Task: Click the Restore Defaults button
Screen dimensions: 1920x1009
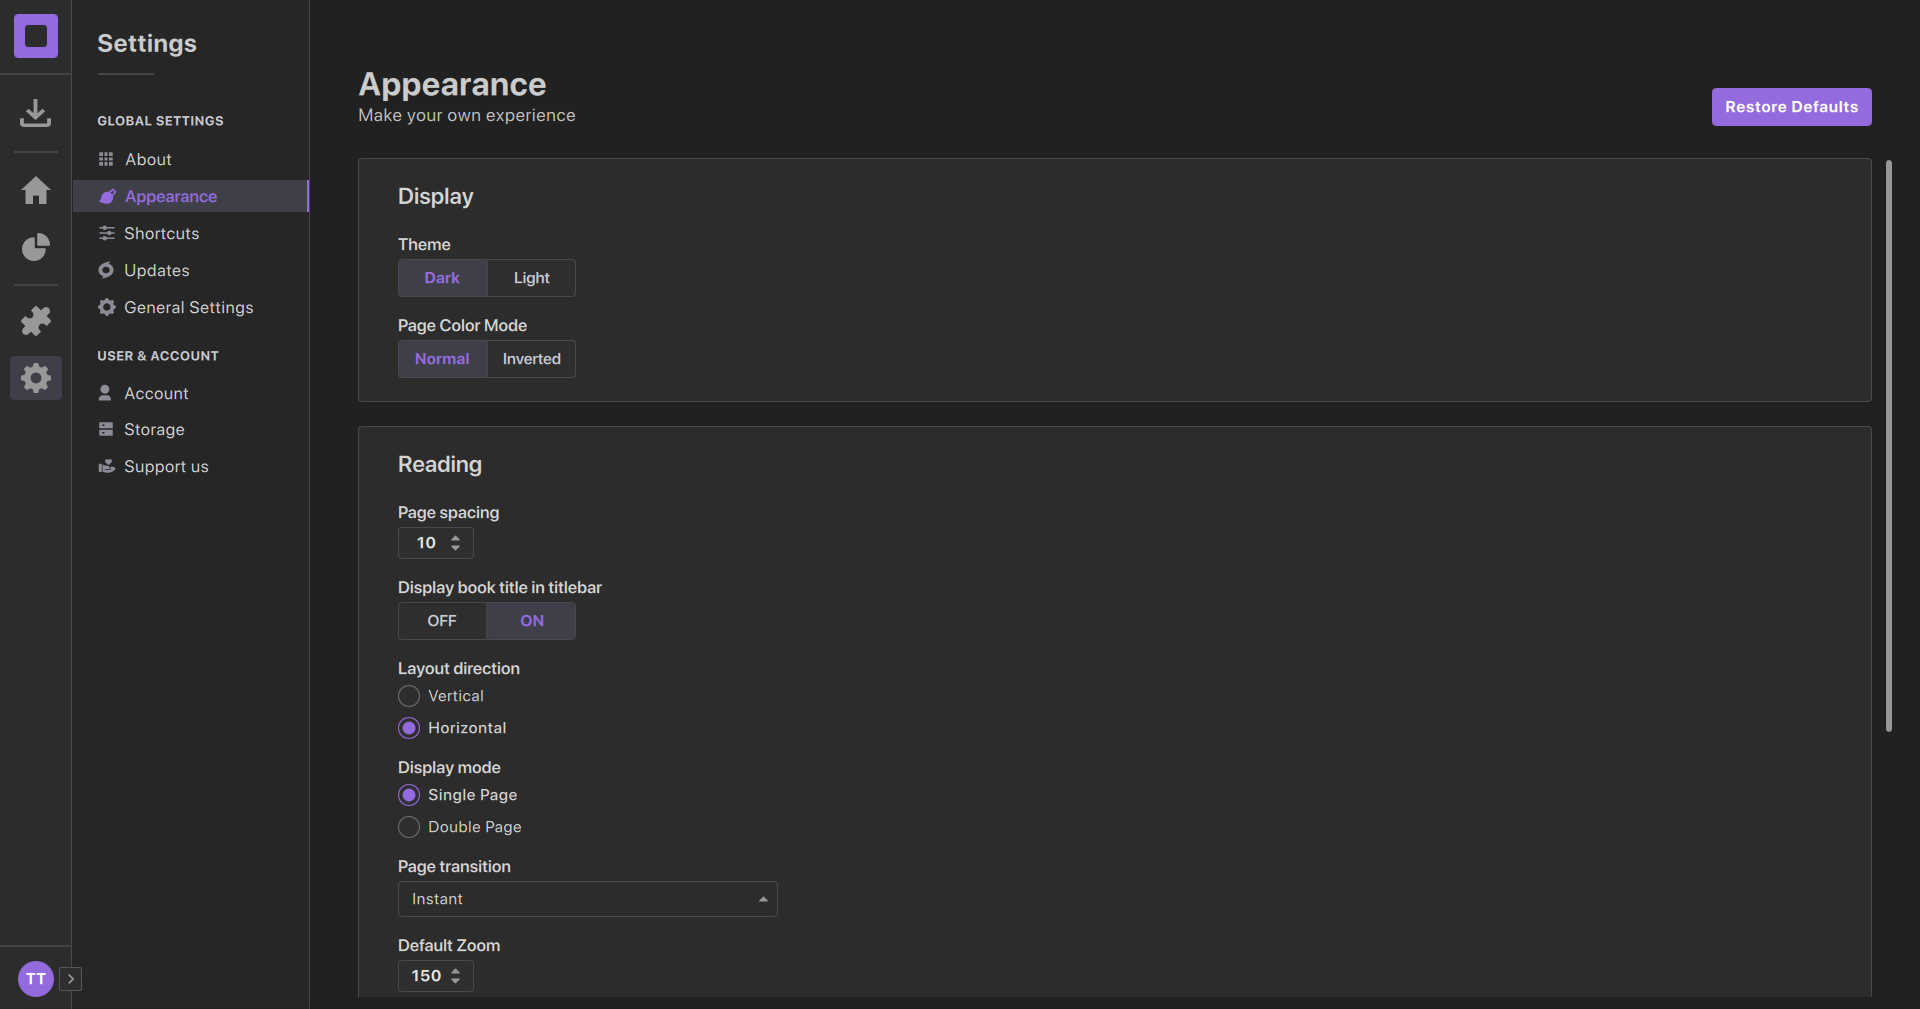Action: [1791, 107]
